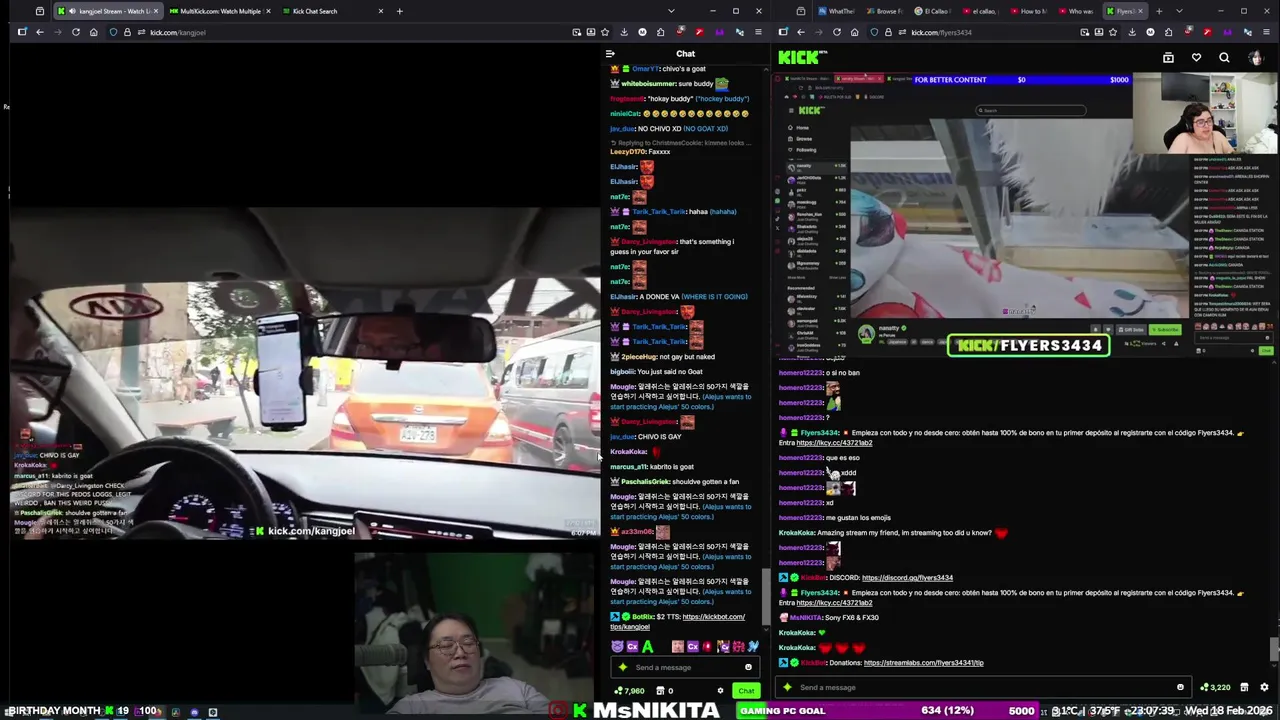The width and height of the screenshot is (1280, 720).
Task: Click the kangjoel chat scrollbar
Action: click(765, 595)
